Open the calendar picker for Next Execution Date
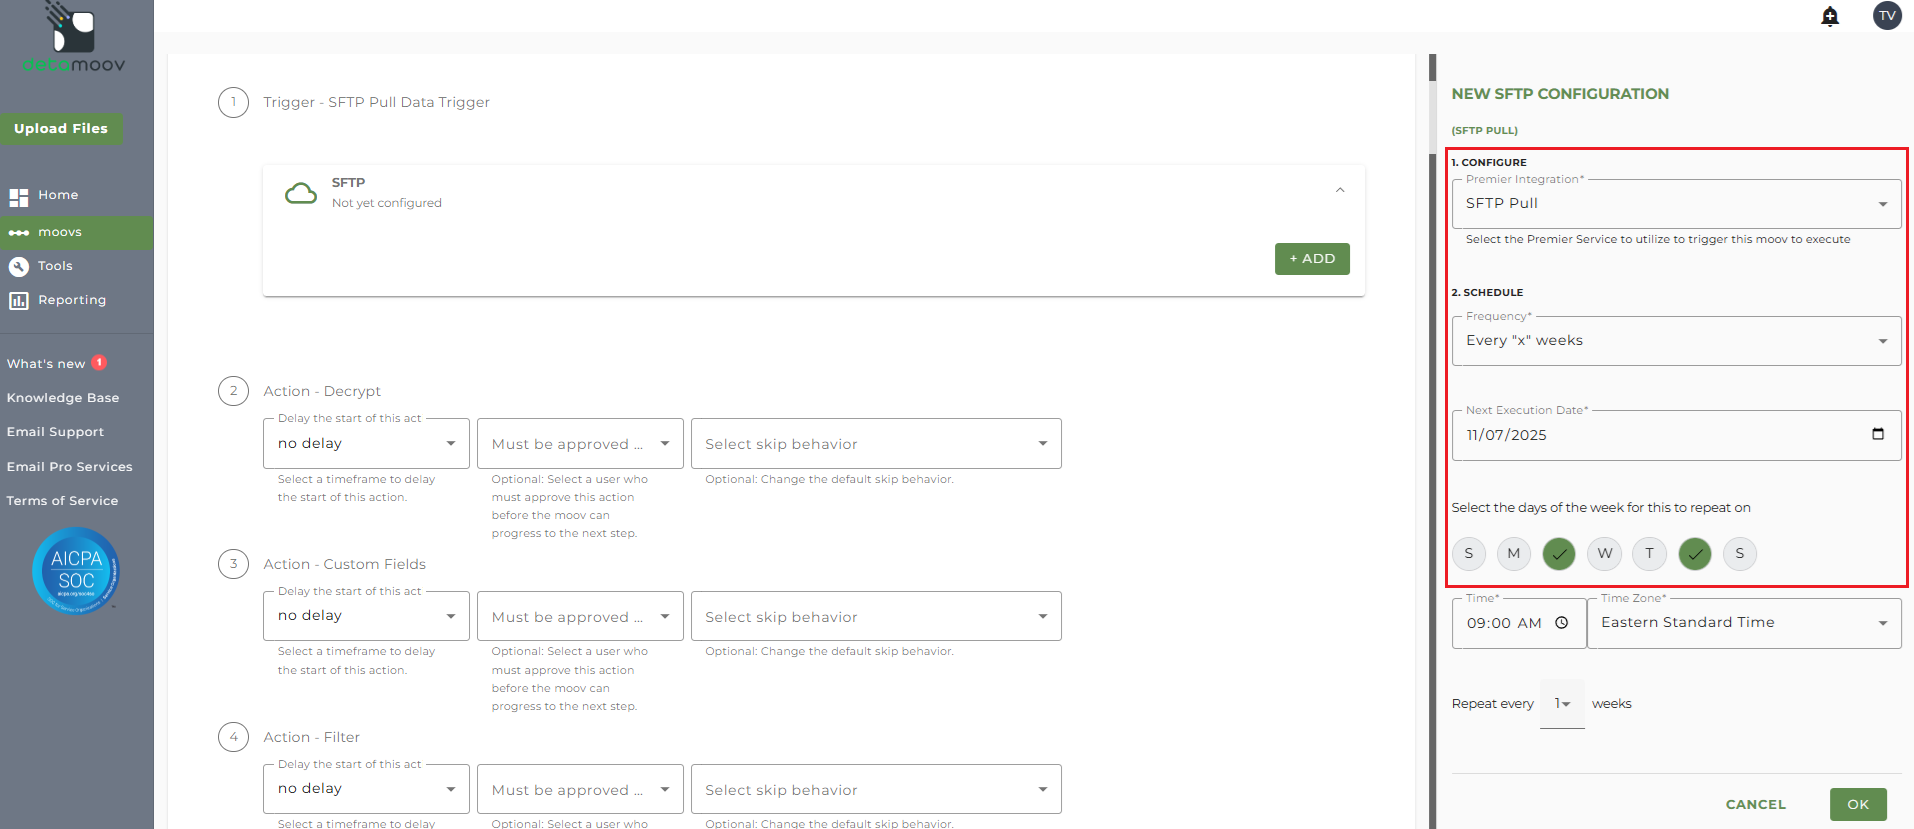Viewport: 1914px width, 829px height. pos(1877,434)
